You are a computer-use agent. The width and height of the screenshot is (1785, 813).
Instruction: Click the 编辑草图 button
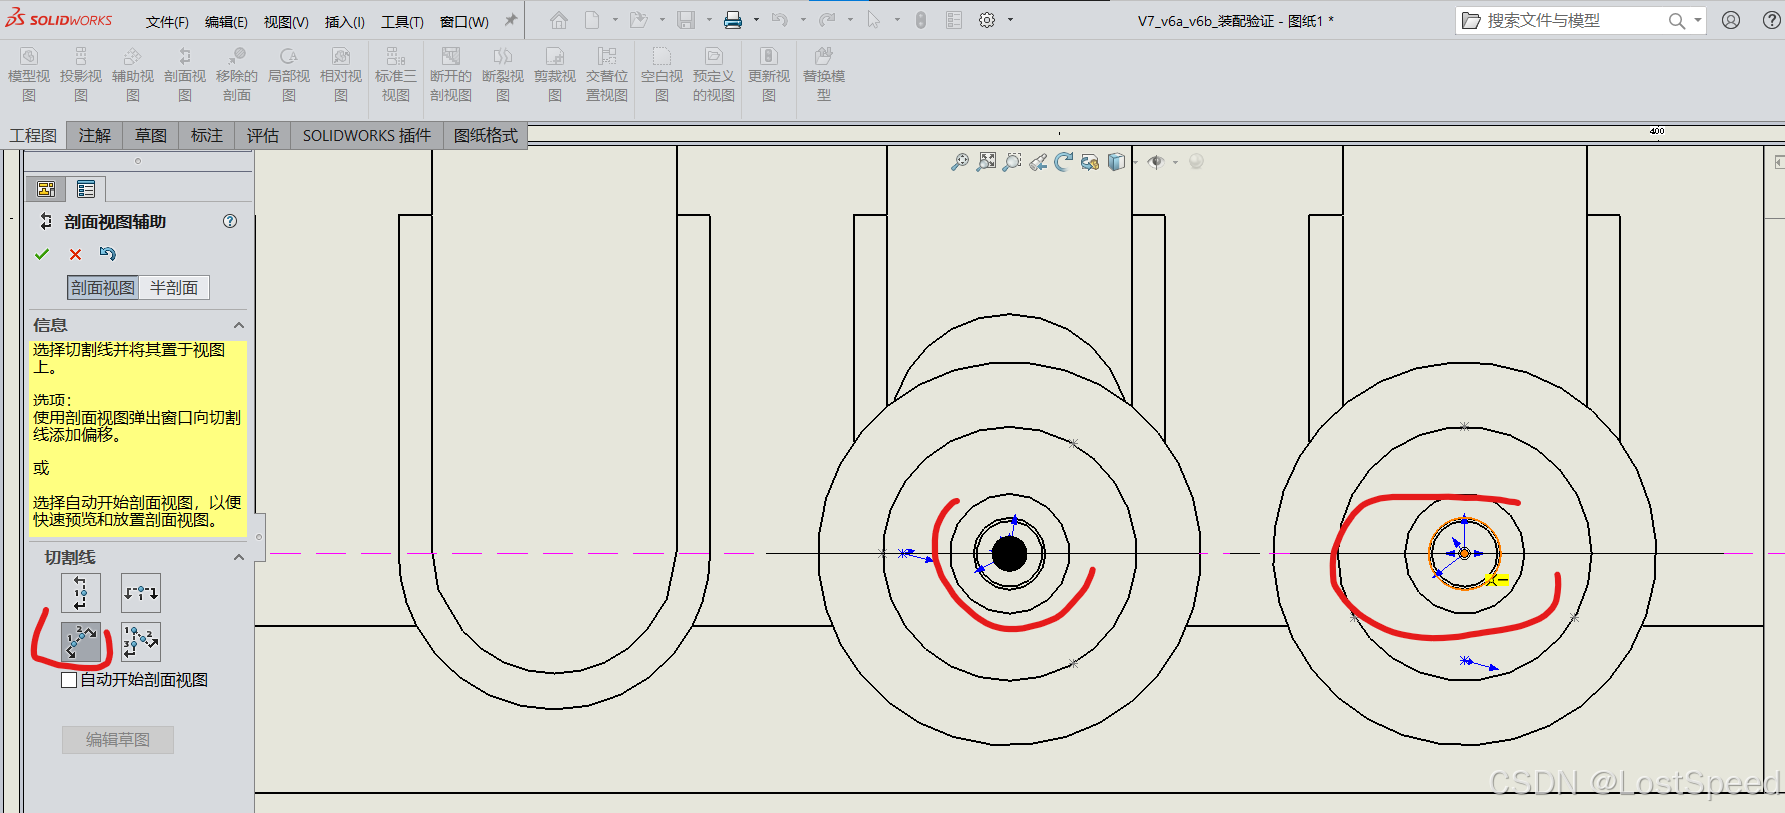(x=118, y=740)
